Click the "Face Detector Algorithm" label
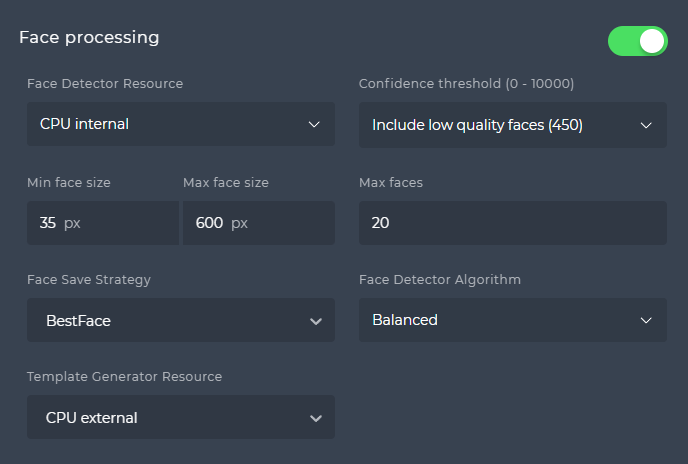This screenshot has width=688, height=464. [x=440, y=280]
